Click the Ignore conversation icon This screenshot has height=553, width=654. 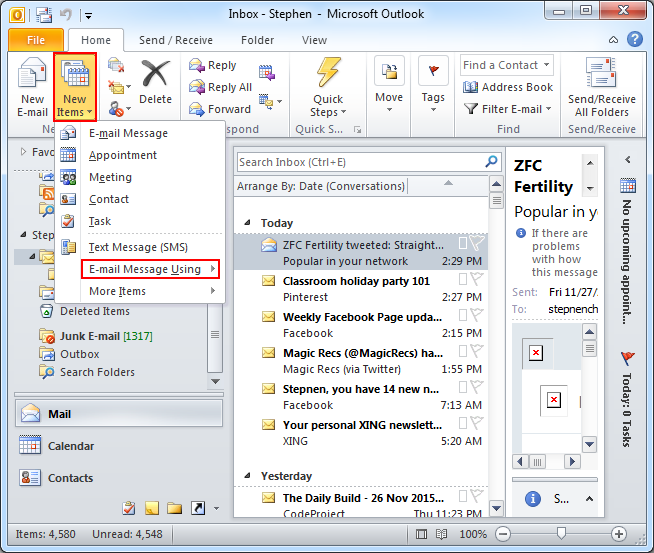click(x=116, y=65)
